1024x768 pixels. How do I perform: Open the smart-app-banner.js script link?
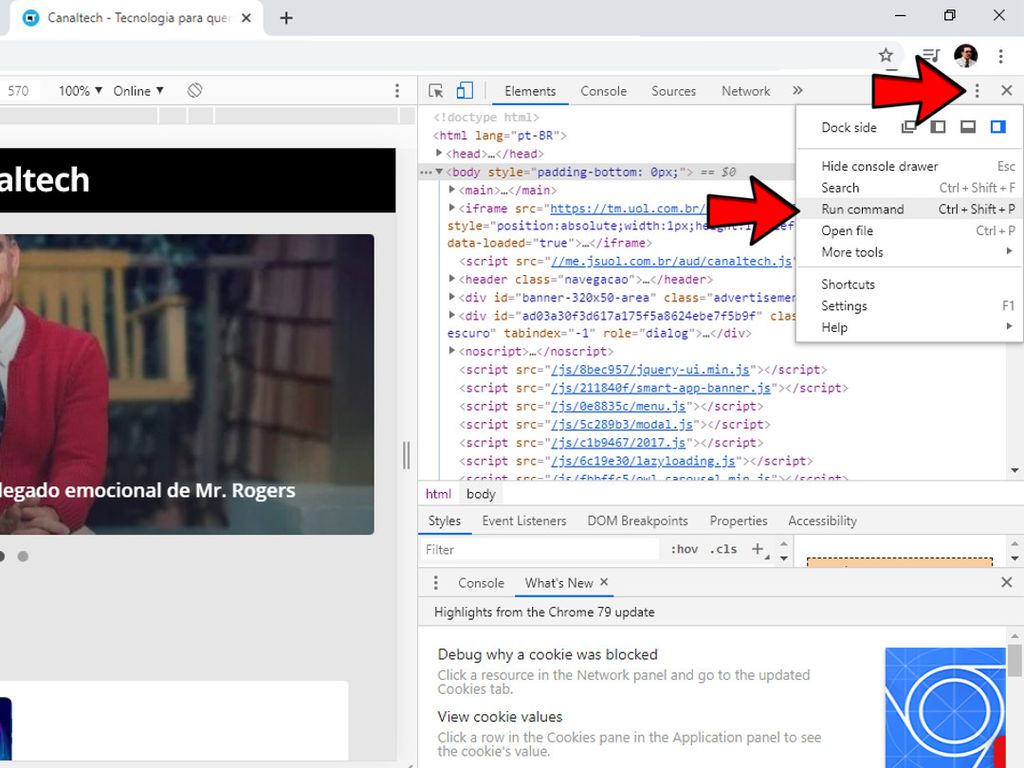click(x=660, y=388)
